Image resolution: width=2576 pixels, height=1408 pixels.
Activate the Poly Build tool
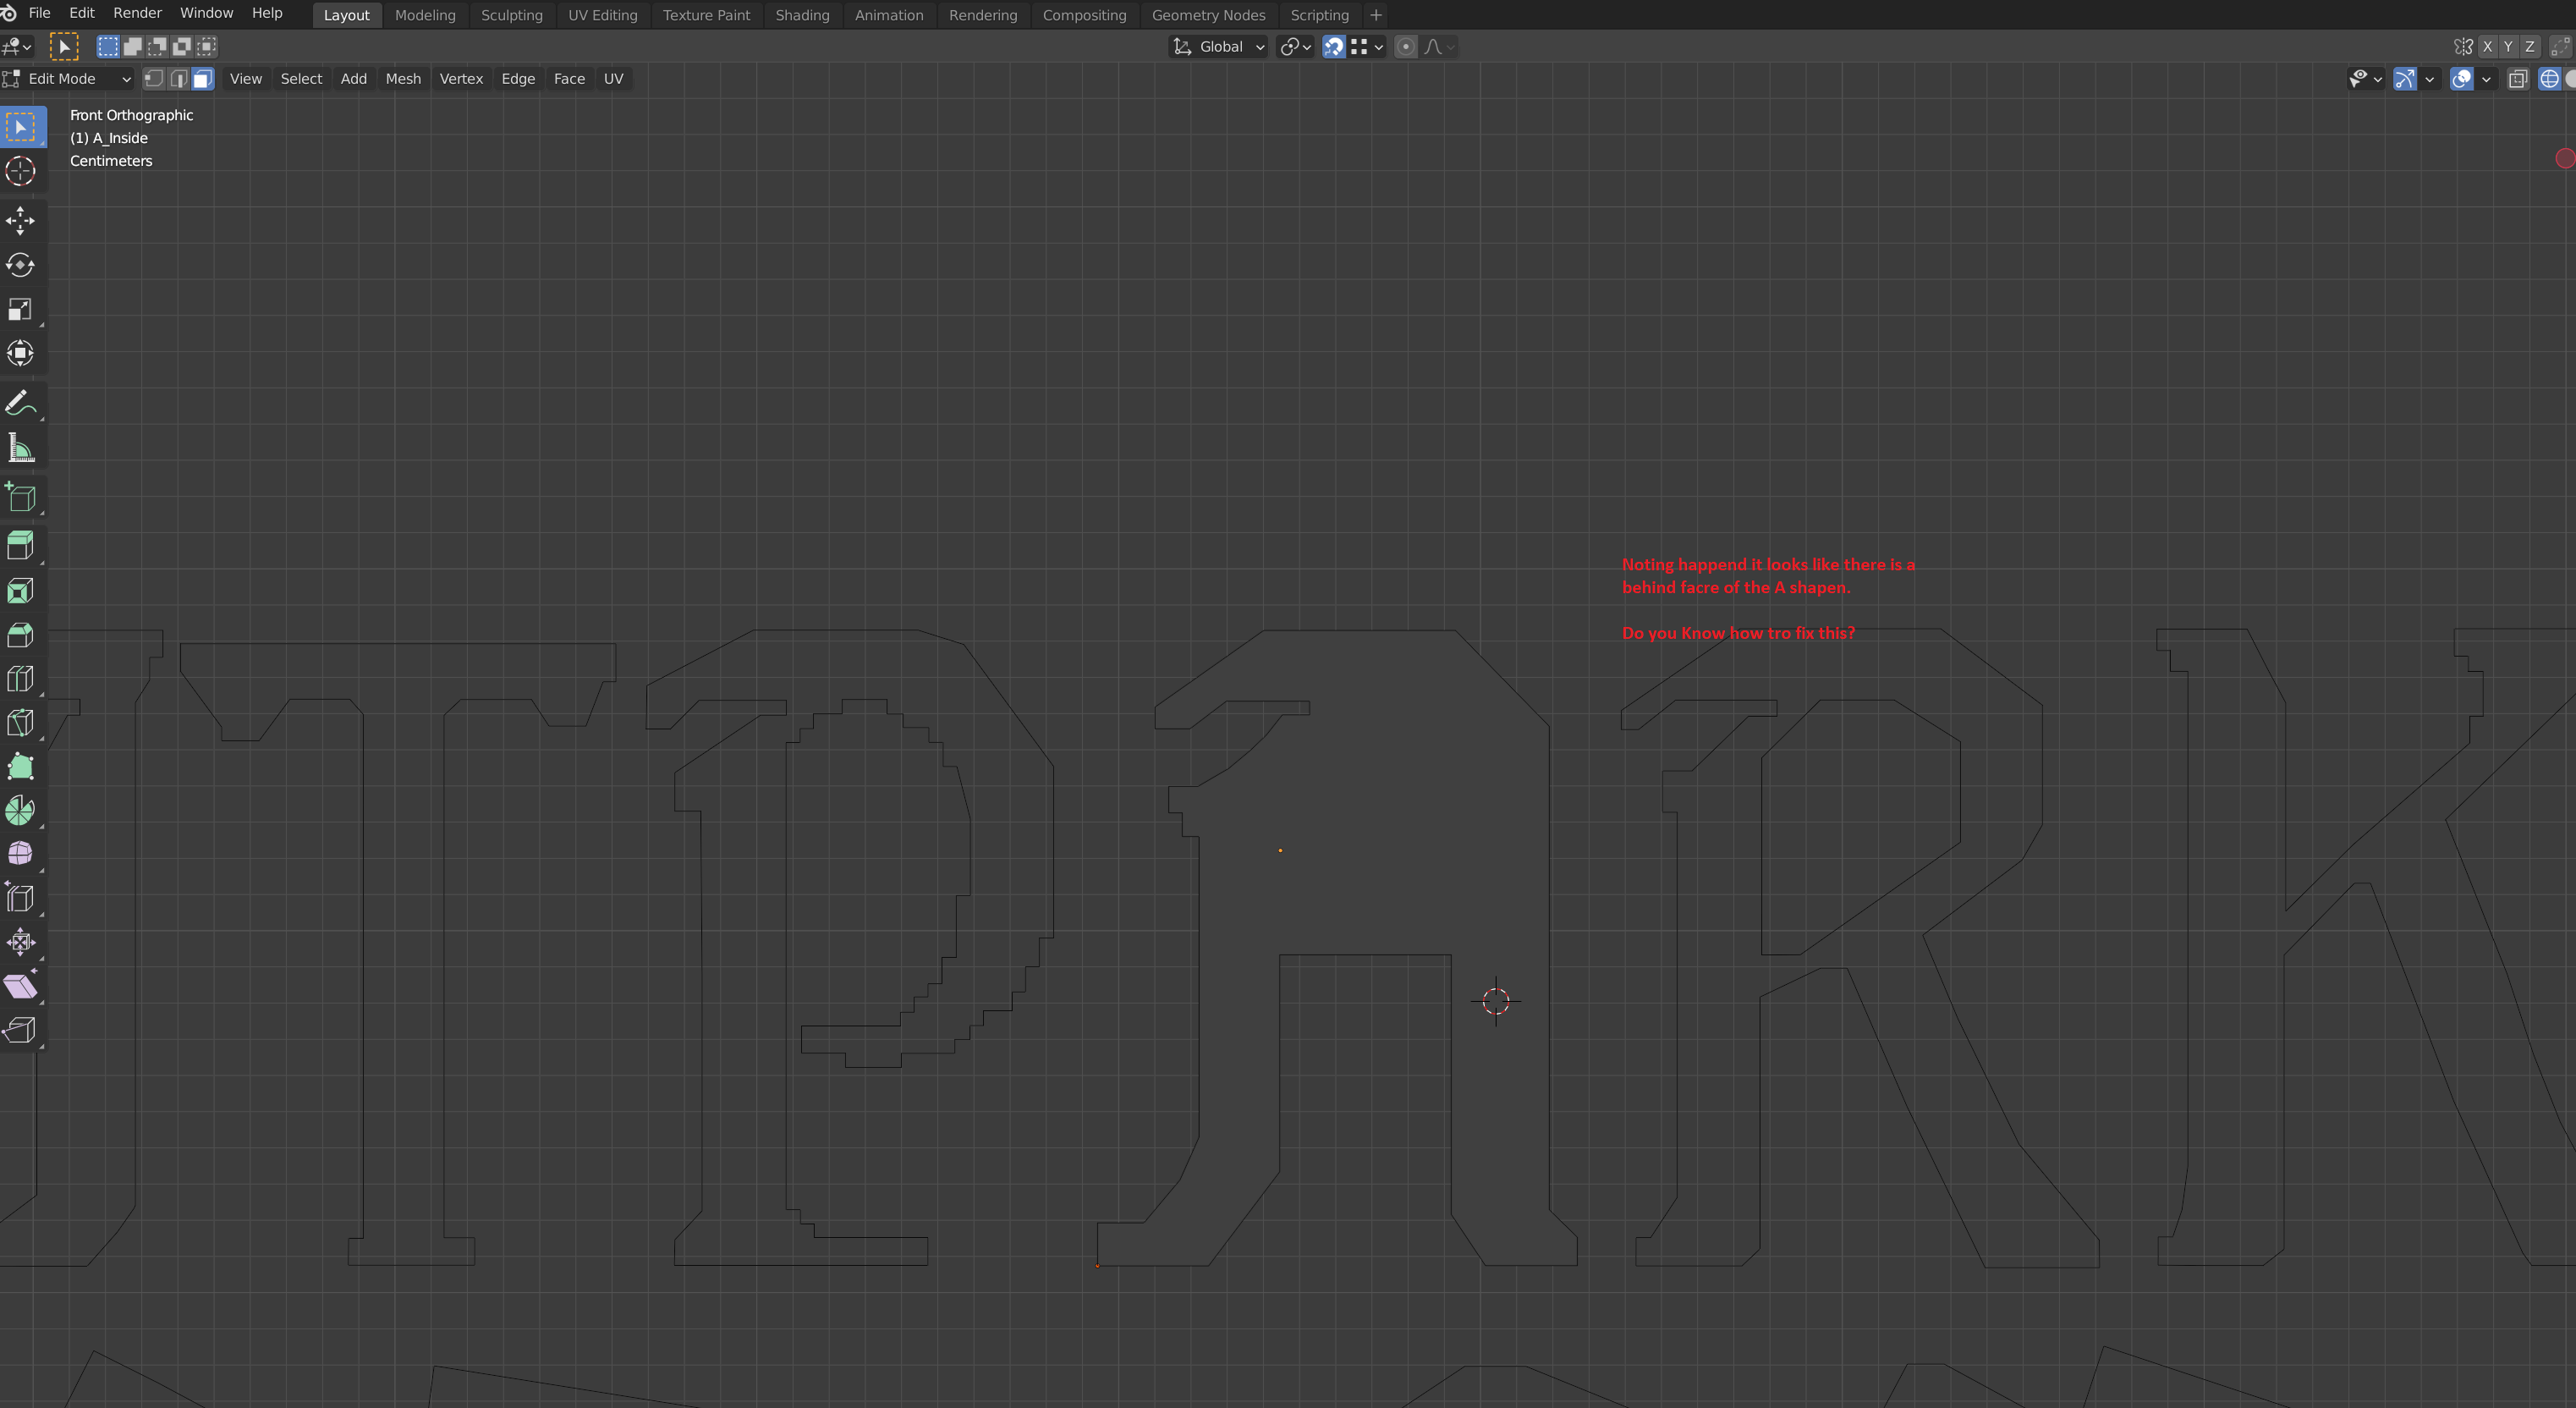pos(20,767)
